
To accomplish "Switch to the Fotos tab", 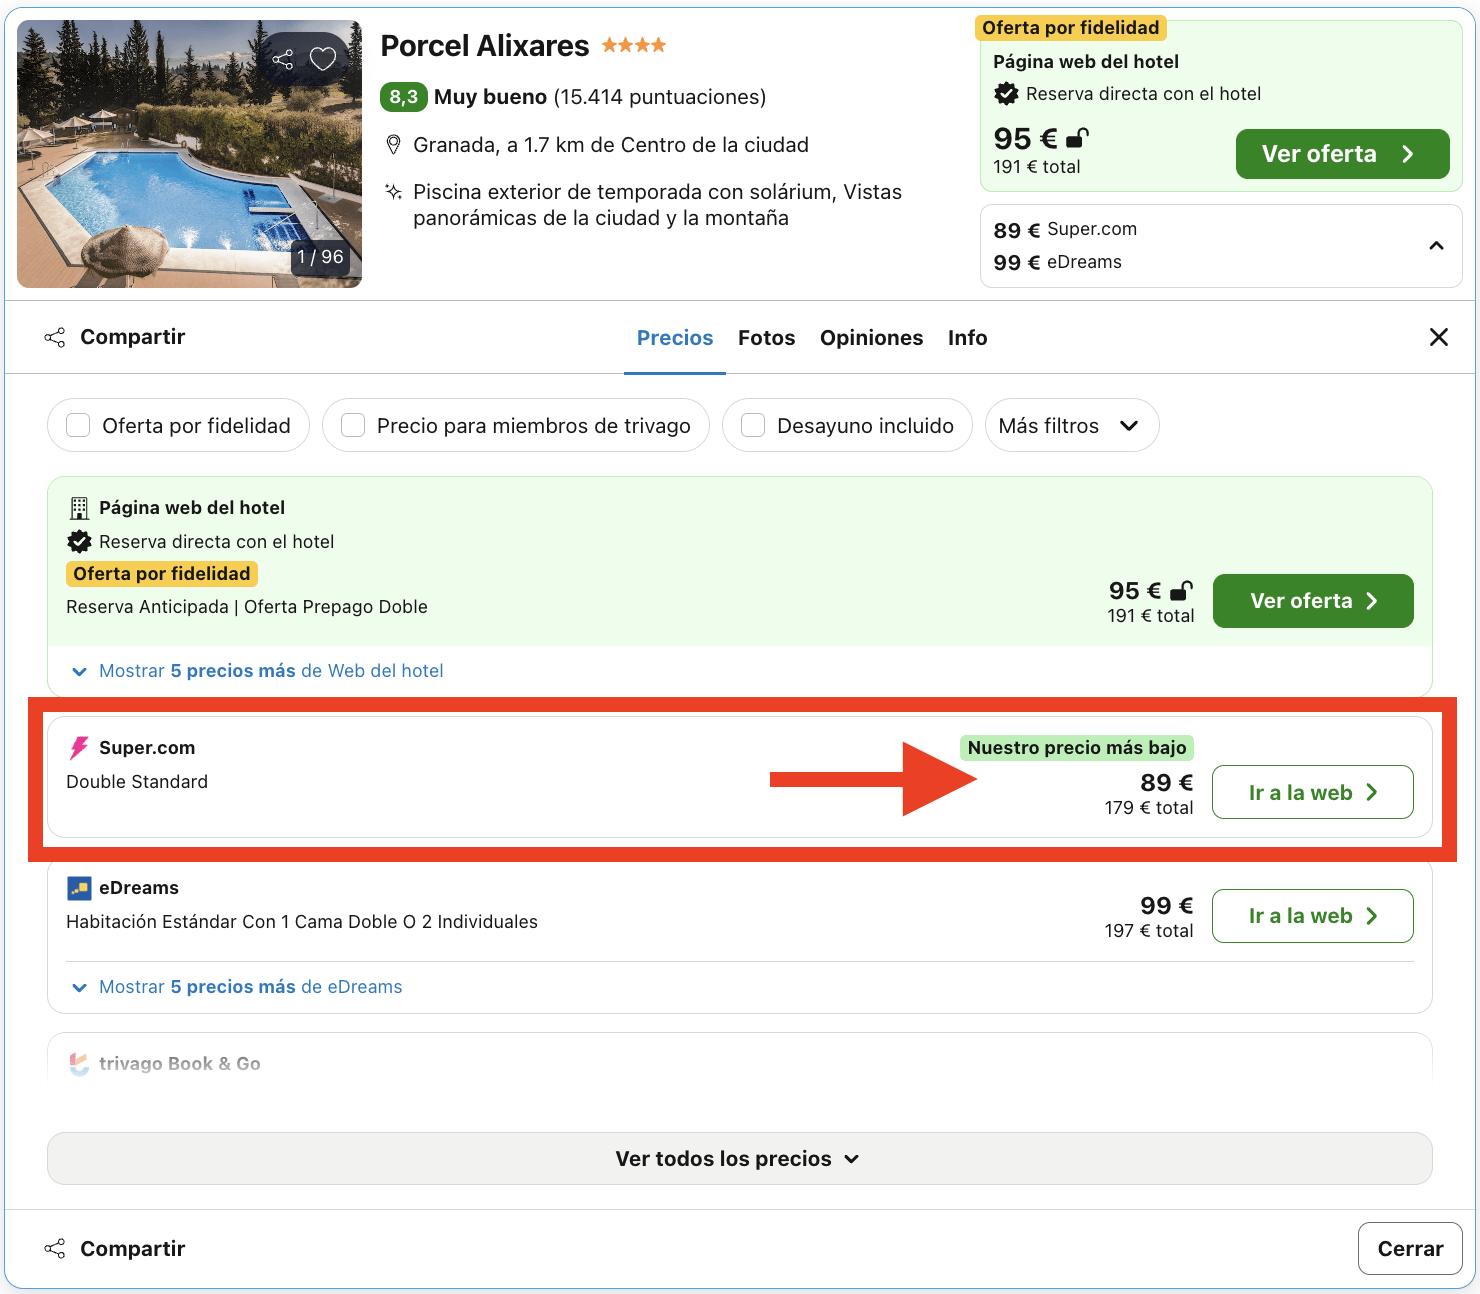I will pyautogui.click(x=766, y=338).
